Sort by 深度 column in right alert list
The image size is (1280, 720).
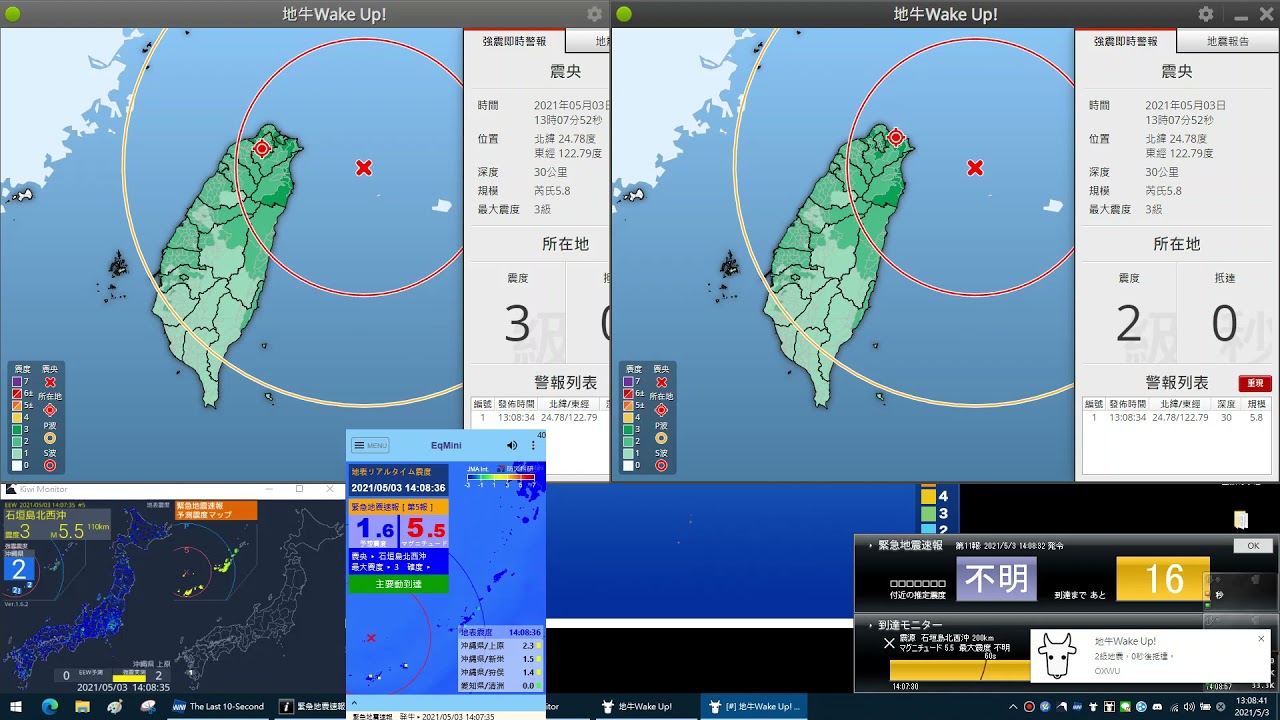click(x=1226, y=404)
